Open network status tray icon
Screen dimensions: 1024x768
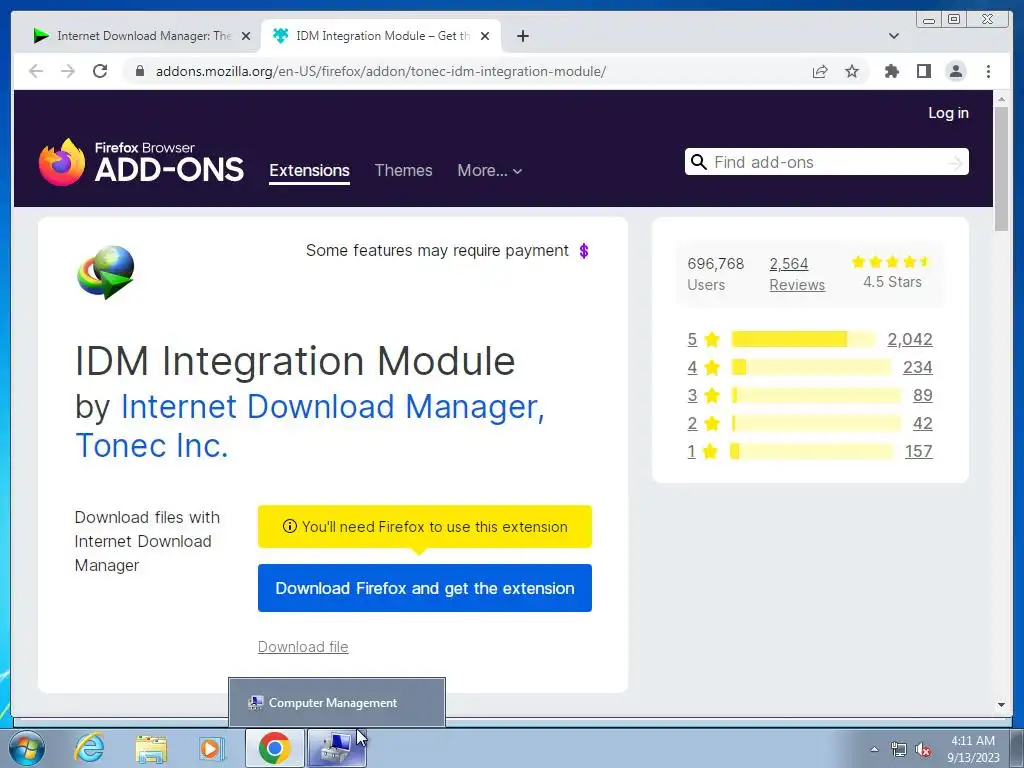tap(899, 749)
